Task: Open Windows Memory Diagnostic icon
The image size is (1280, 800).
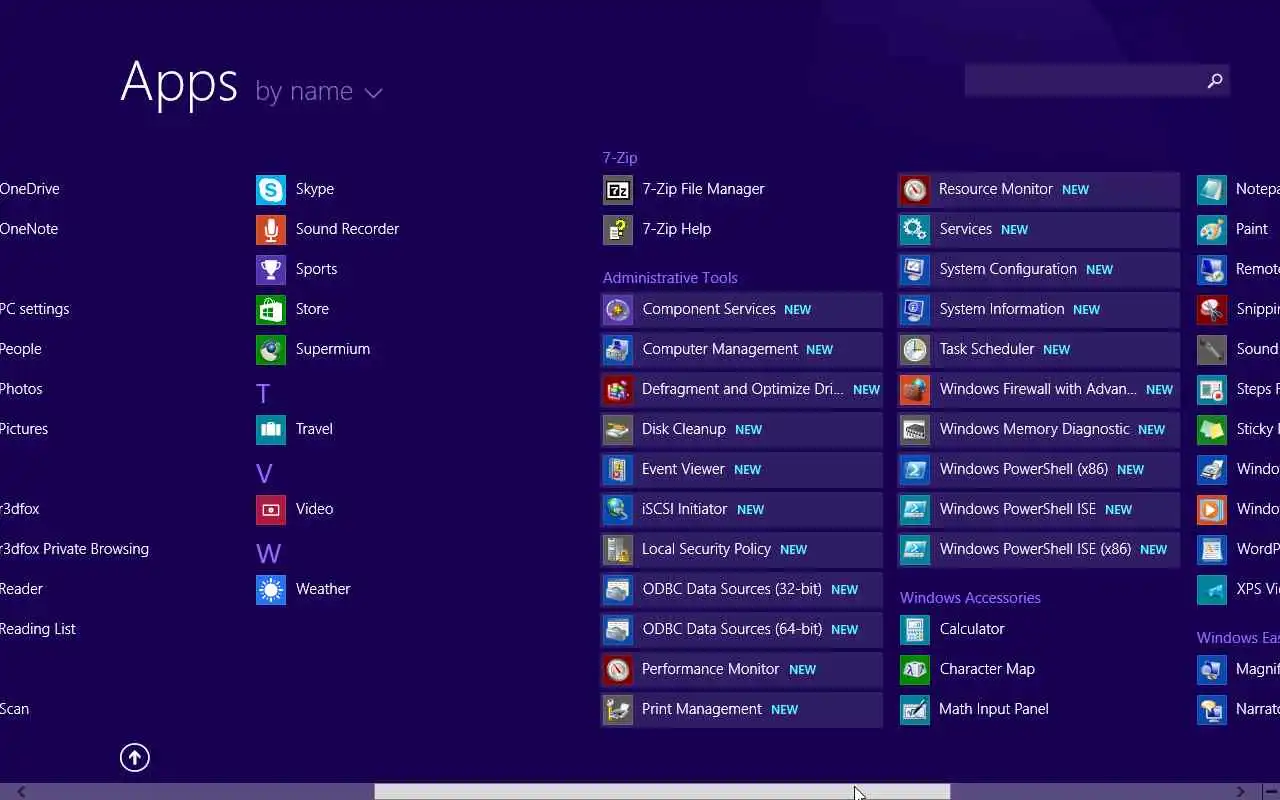Action: (x=915, y=429)
